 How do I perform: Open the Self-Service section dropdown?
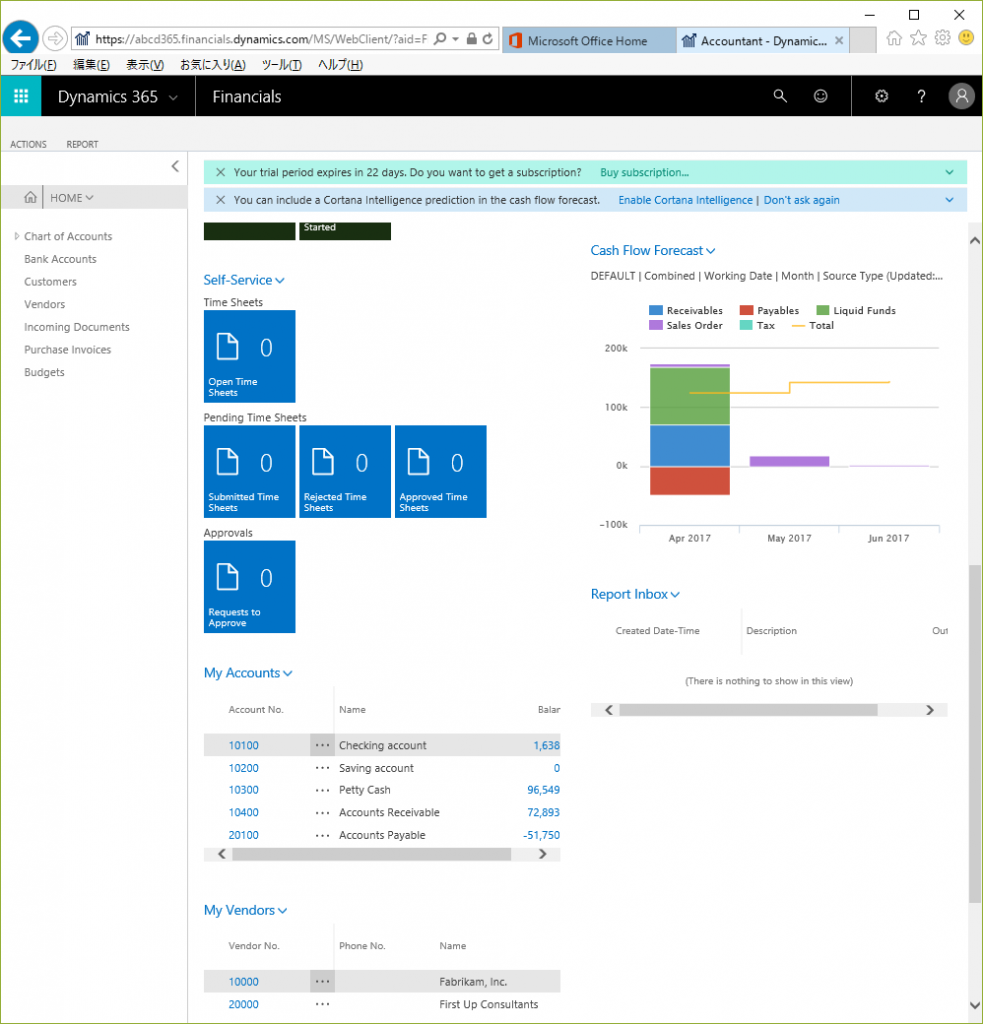pos(280,281)
